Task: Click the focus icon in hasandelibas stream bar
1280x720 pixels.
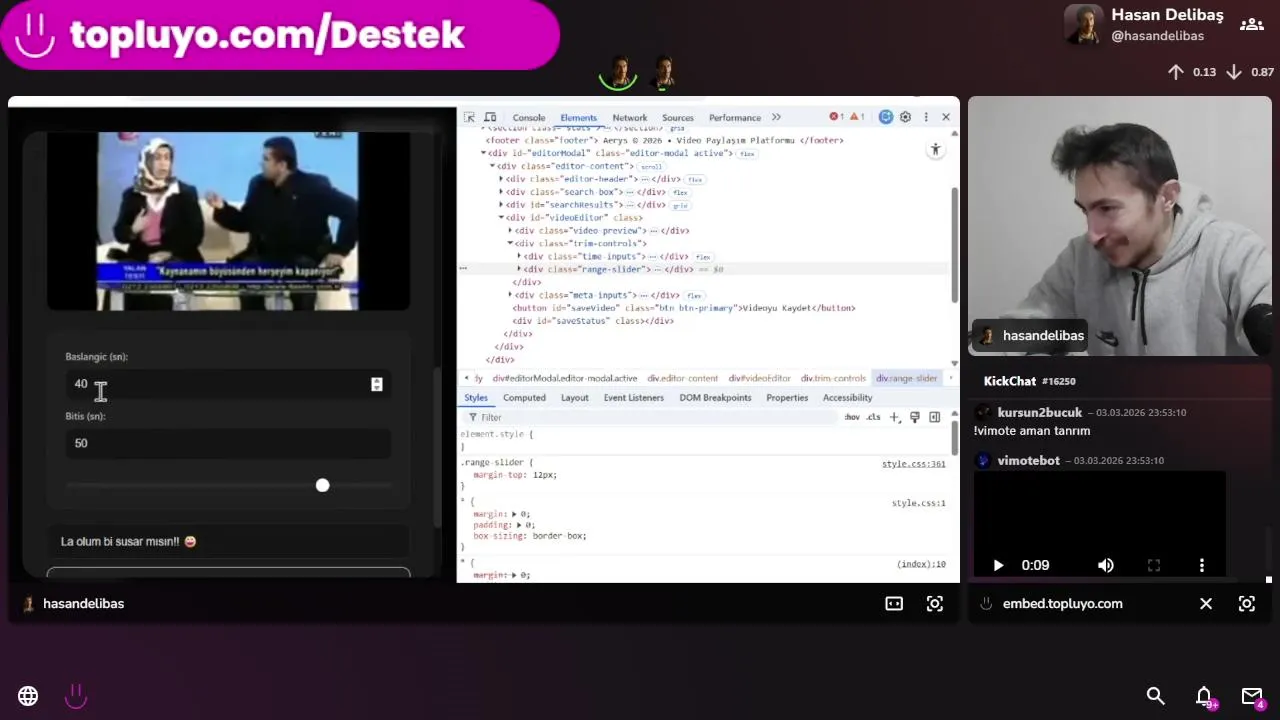Action: [x=935, y=604]
